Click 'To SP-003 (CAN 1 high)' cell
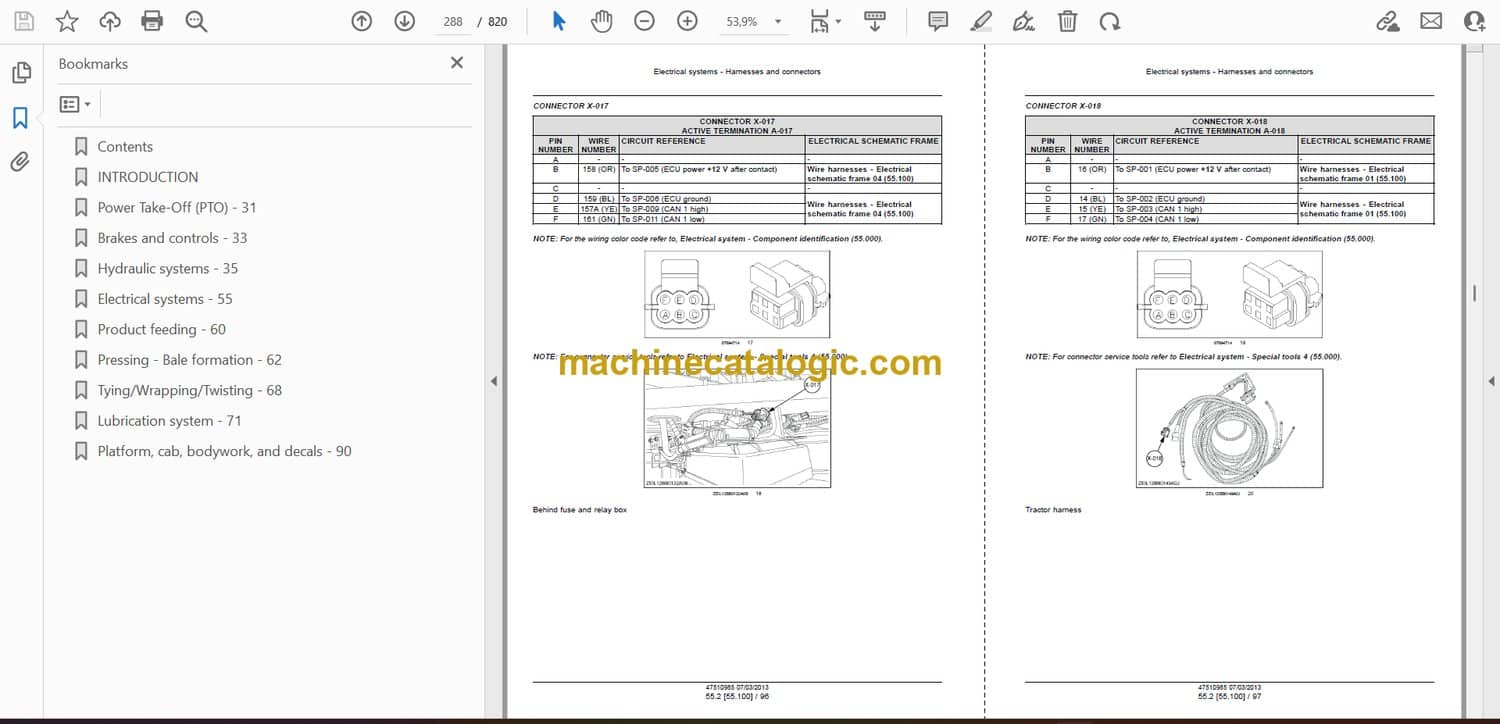The height and width of the screenshot is (724, 1500). [x=1205, y=209]
